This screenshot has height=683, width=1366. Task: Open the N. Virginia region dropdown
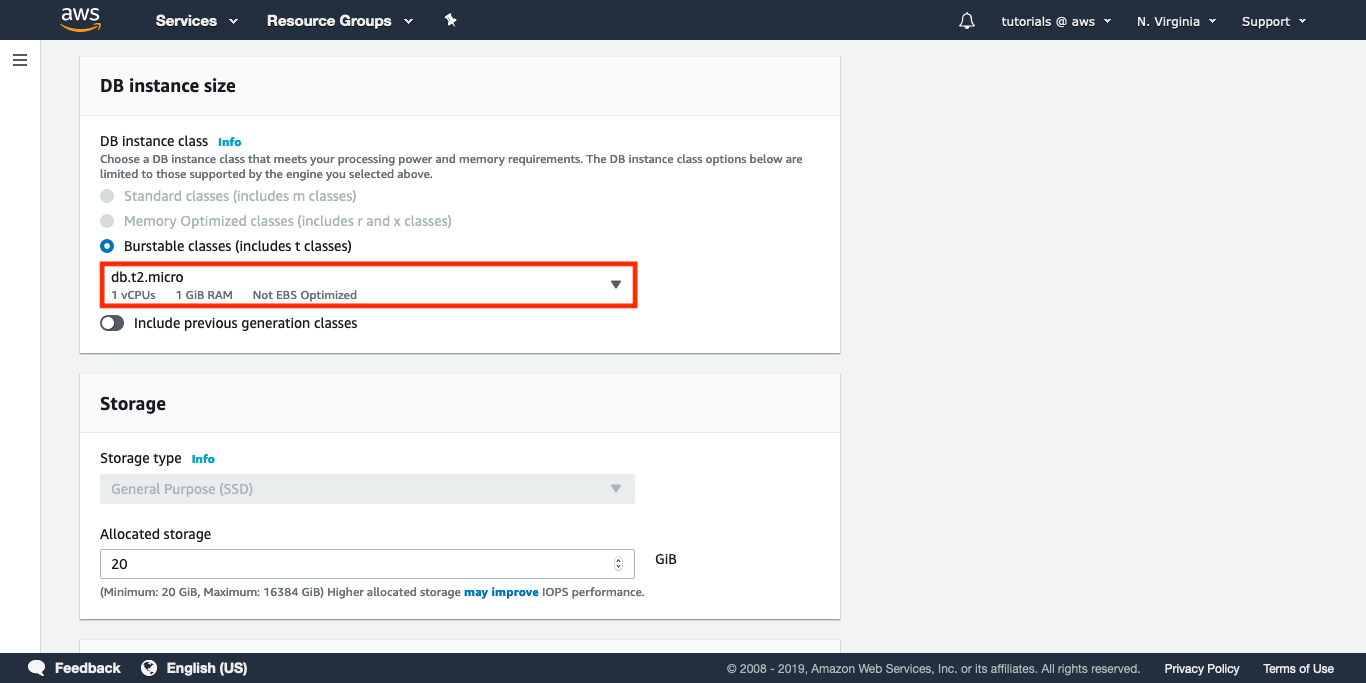1176,21
